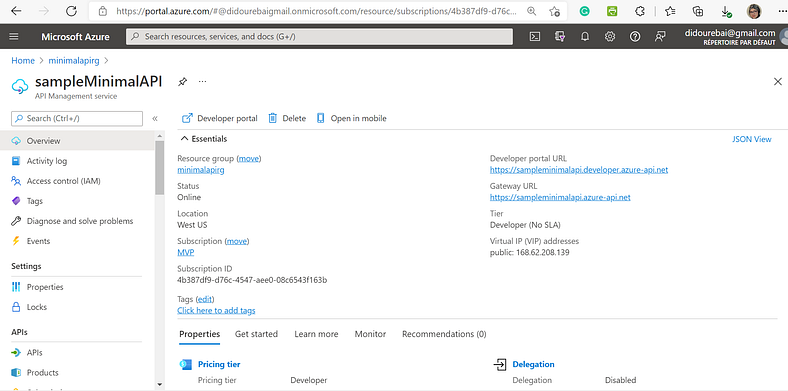Close the sampleMinimalAPI blade
Image resolution: width=788 pixels, height=391 pixels.
777,81
